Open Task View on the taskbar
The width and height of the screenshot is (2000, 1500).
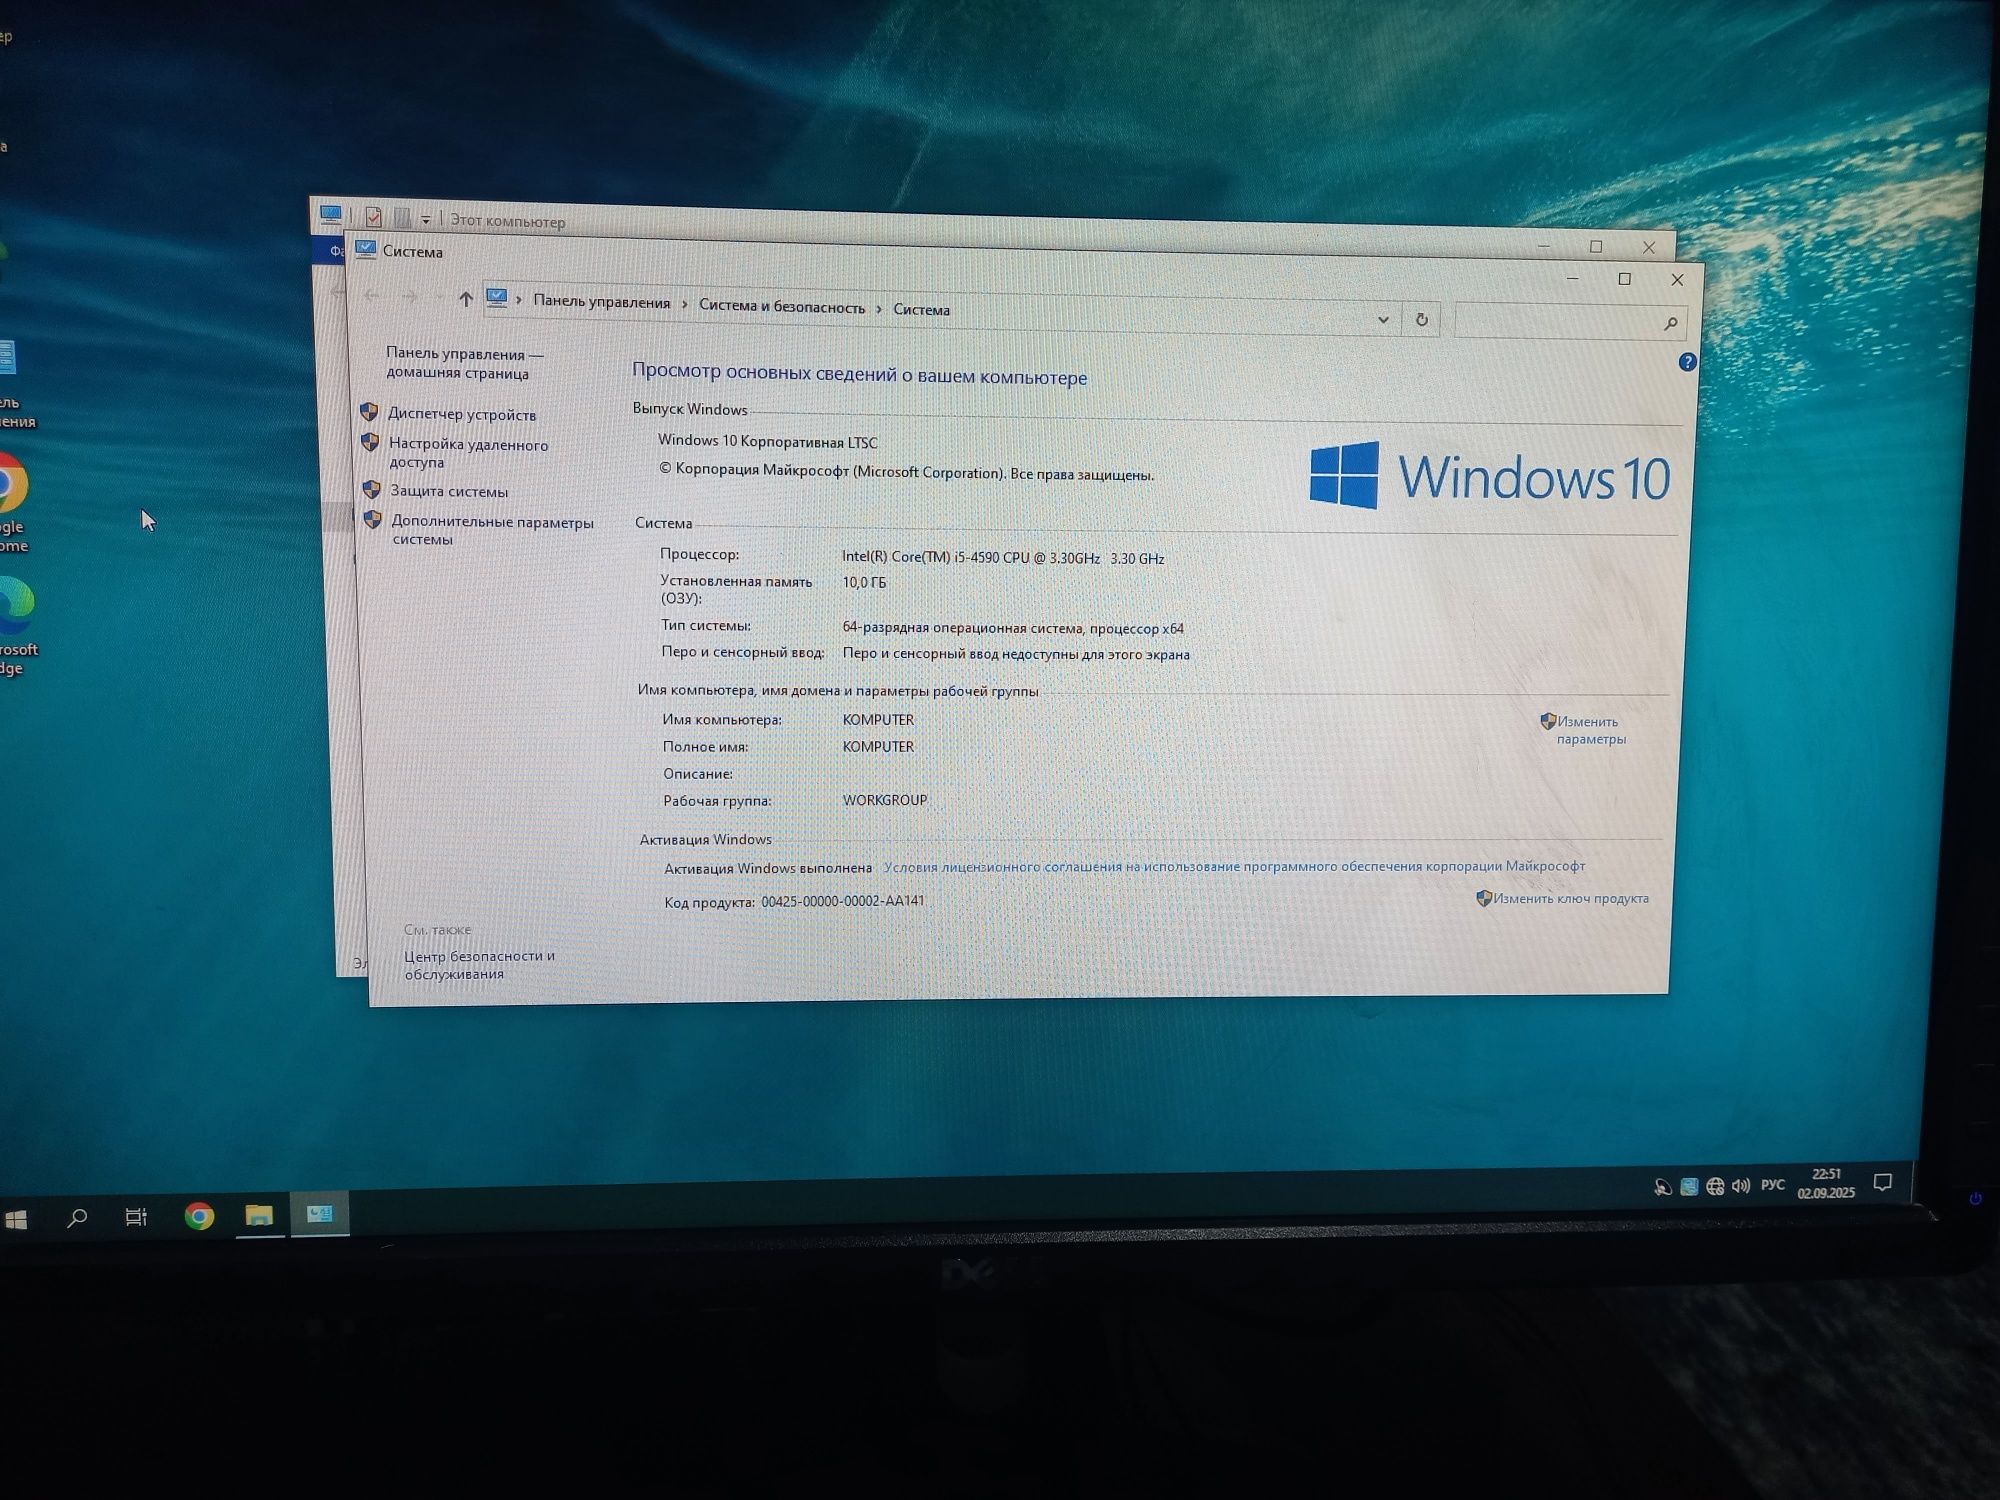[136, 1217]
